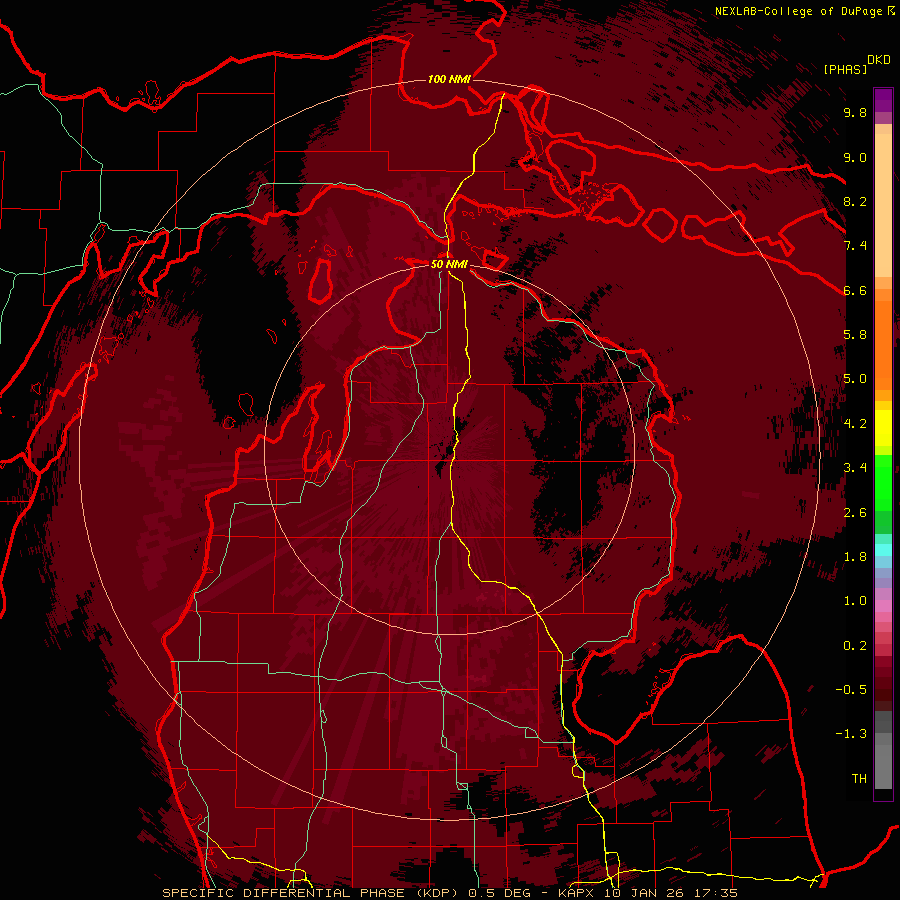This screenshot has width=900, height=900.
Task: Click the 8.2 value on the scale
Action: [855, 201]
